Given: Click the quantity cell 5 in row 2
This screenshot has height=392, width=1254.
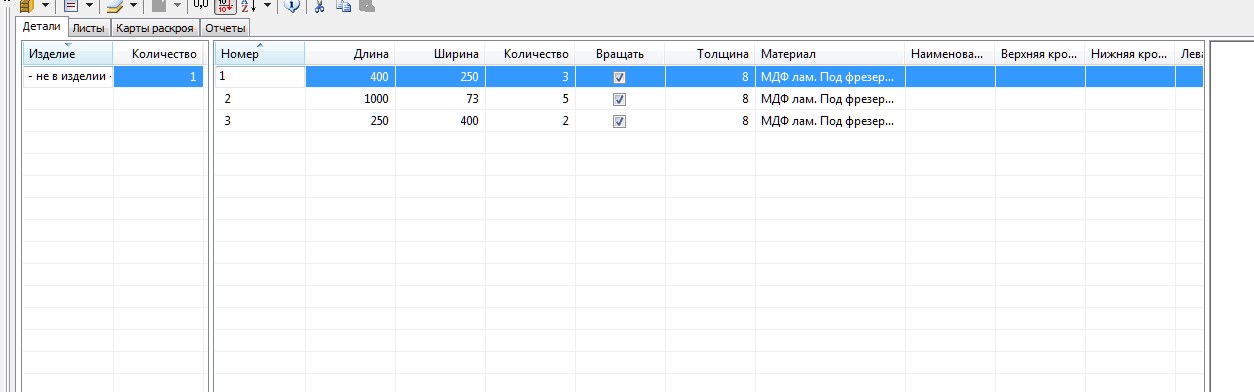Looking at the screenshot, I should point(530,99).
